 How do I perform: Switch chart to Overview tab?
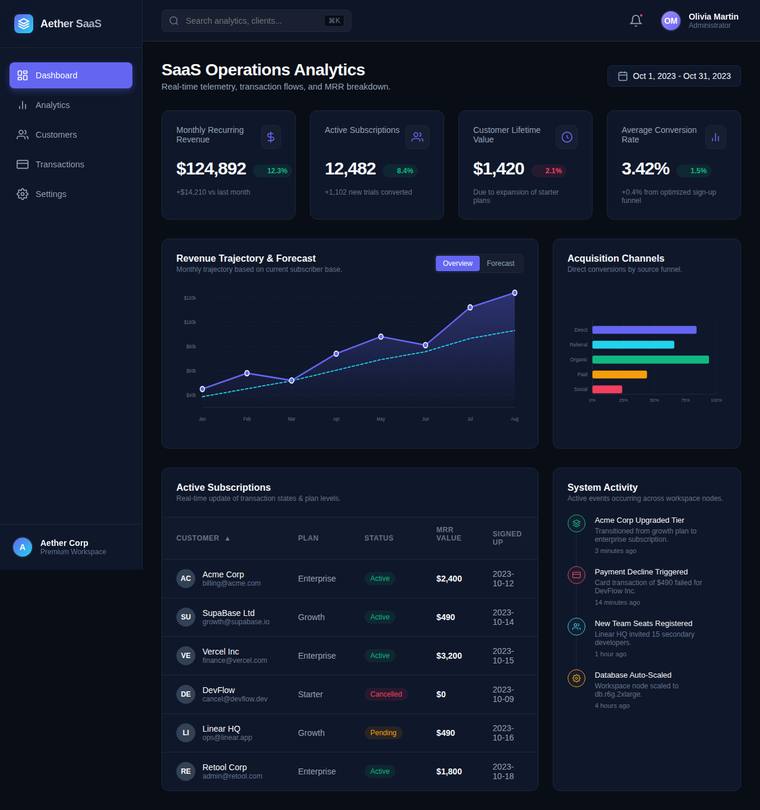click(457, 263)
